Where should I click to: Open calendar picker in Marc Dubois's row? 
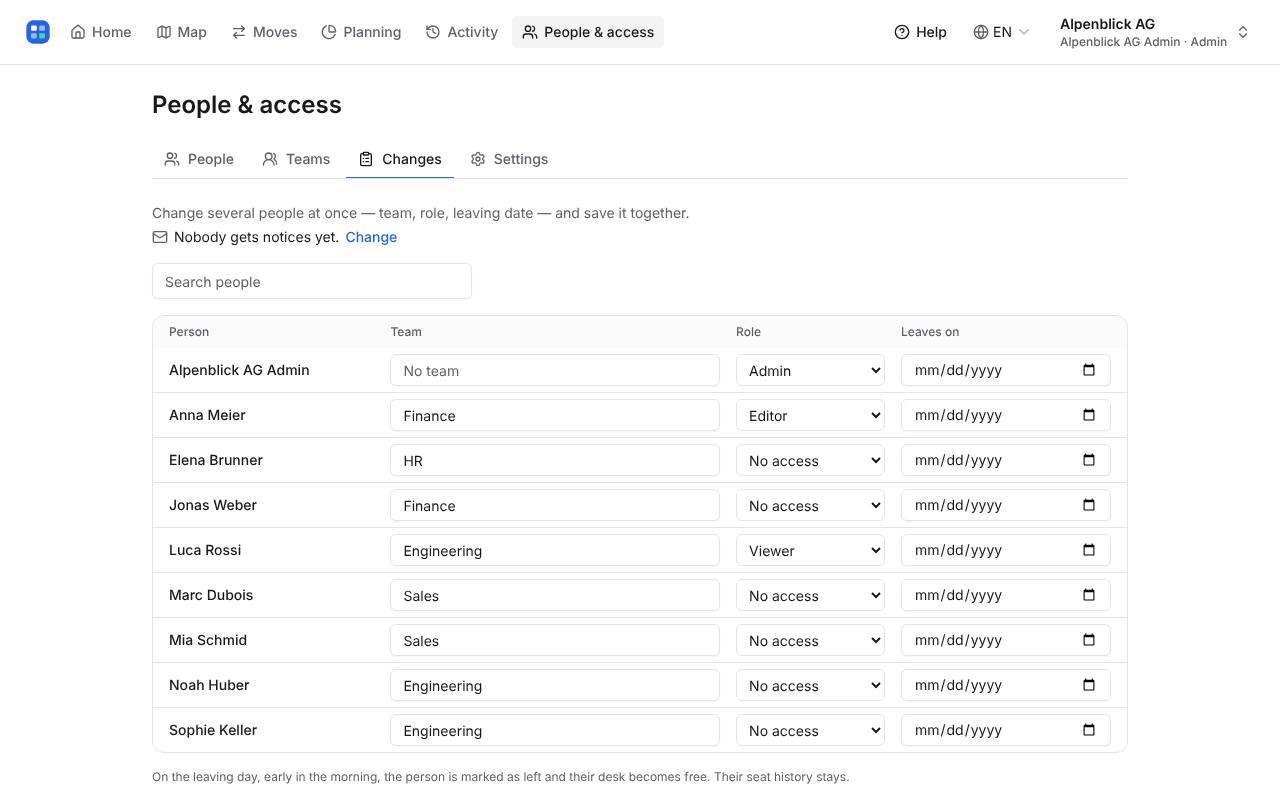(x=1089, y=595)
